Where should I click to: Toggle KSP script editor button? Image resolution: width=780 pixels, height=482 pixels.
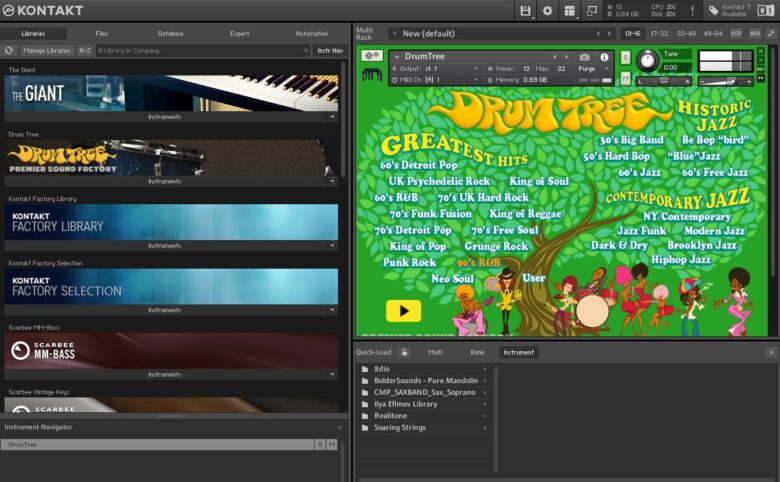(736, 34)
